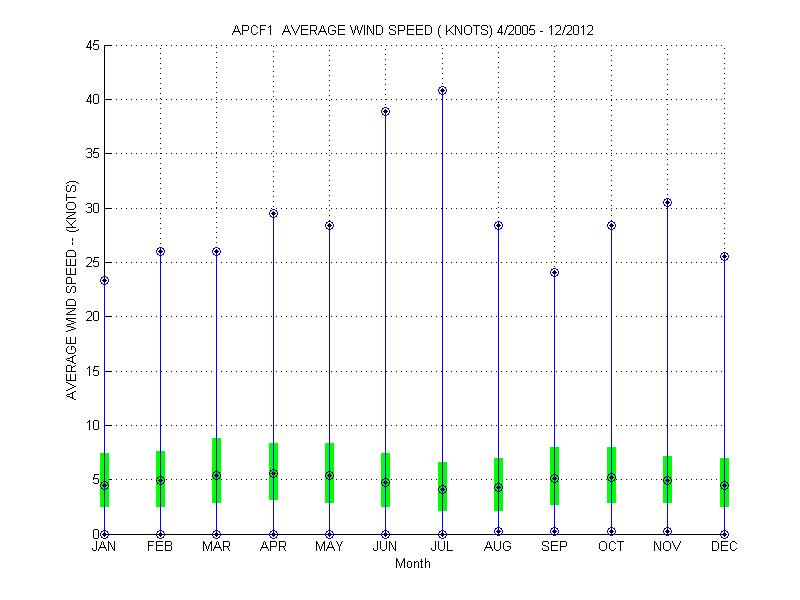Viewport: 800px width, 600px height.
Task: Select November's maximum marker above 30 knots
Action: [668, 203]
